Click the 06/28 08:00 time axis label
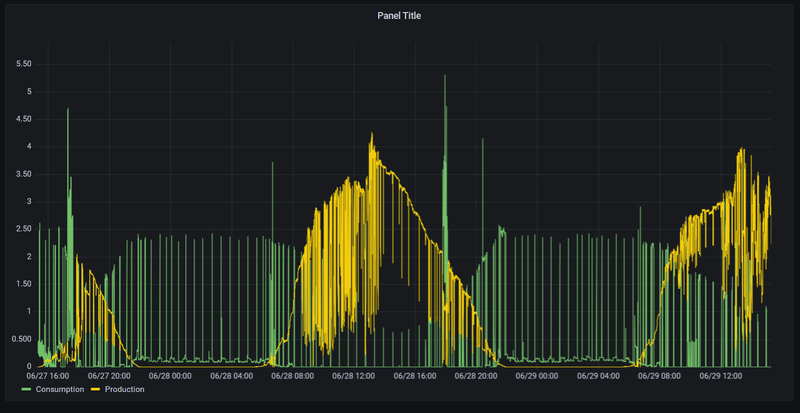Viewport: 800px width, 413px height. pos(293,376)
